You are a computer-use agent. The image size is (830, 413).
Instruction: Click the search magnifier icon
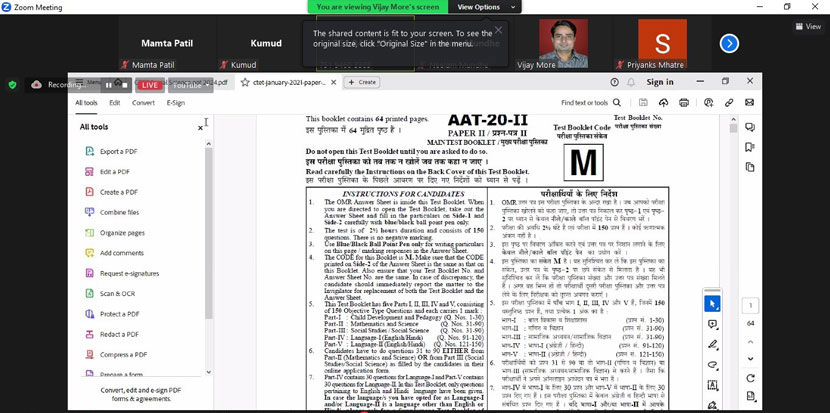pos(617,103)
